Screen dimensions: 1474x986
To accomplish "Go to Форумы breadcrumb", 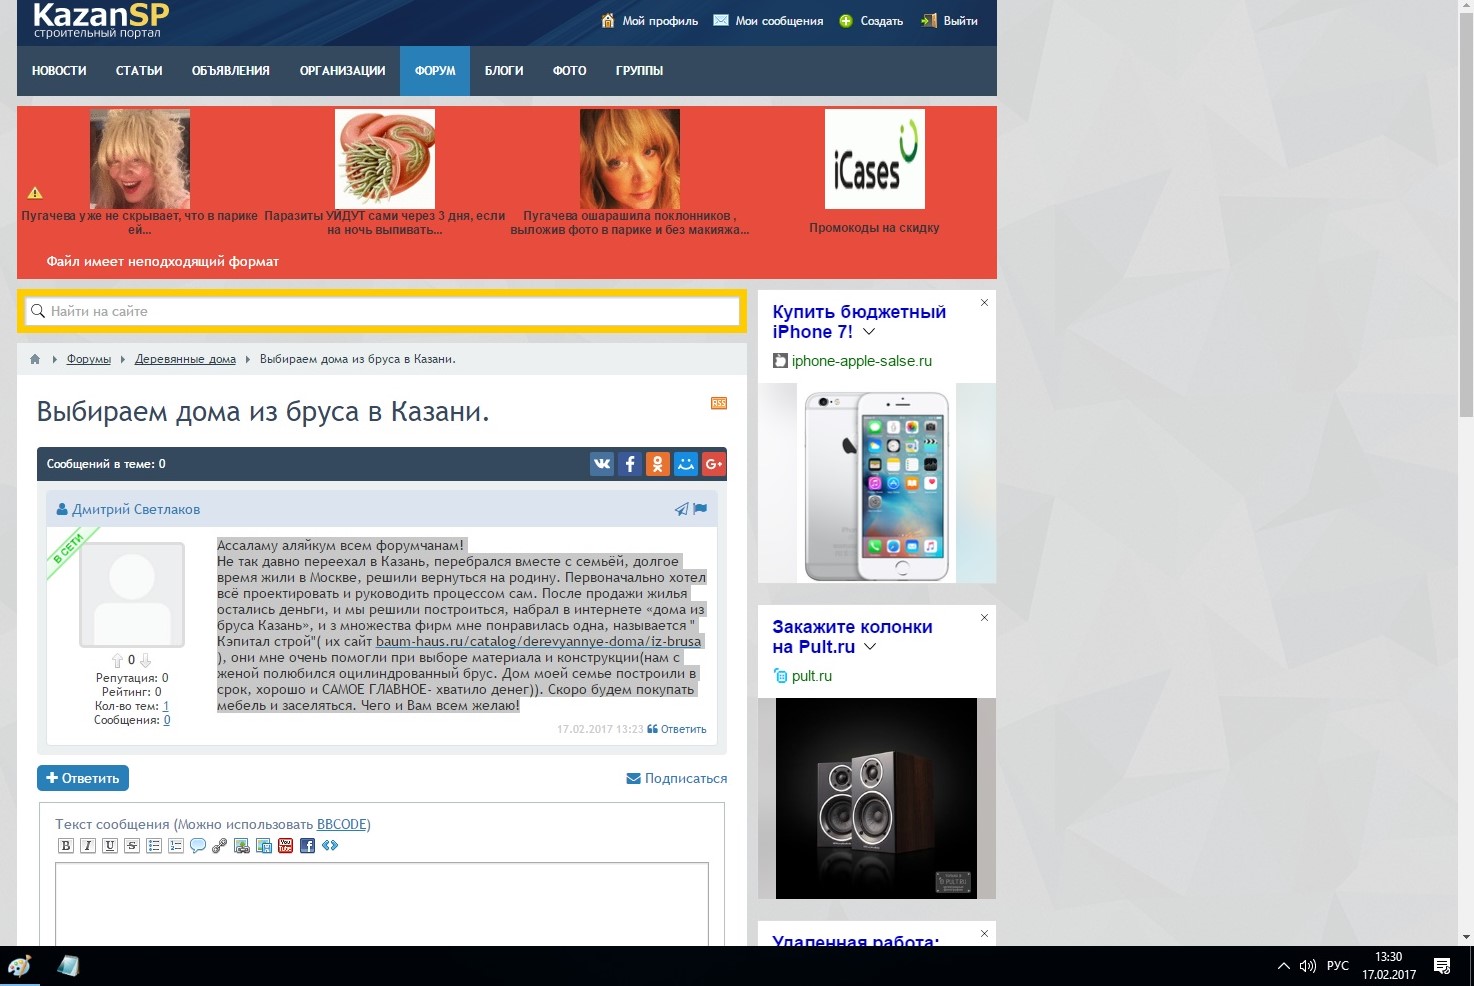I will (89, 359).
